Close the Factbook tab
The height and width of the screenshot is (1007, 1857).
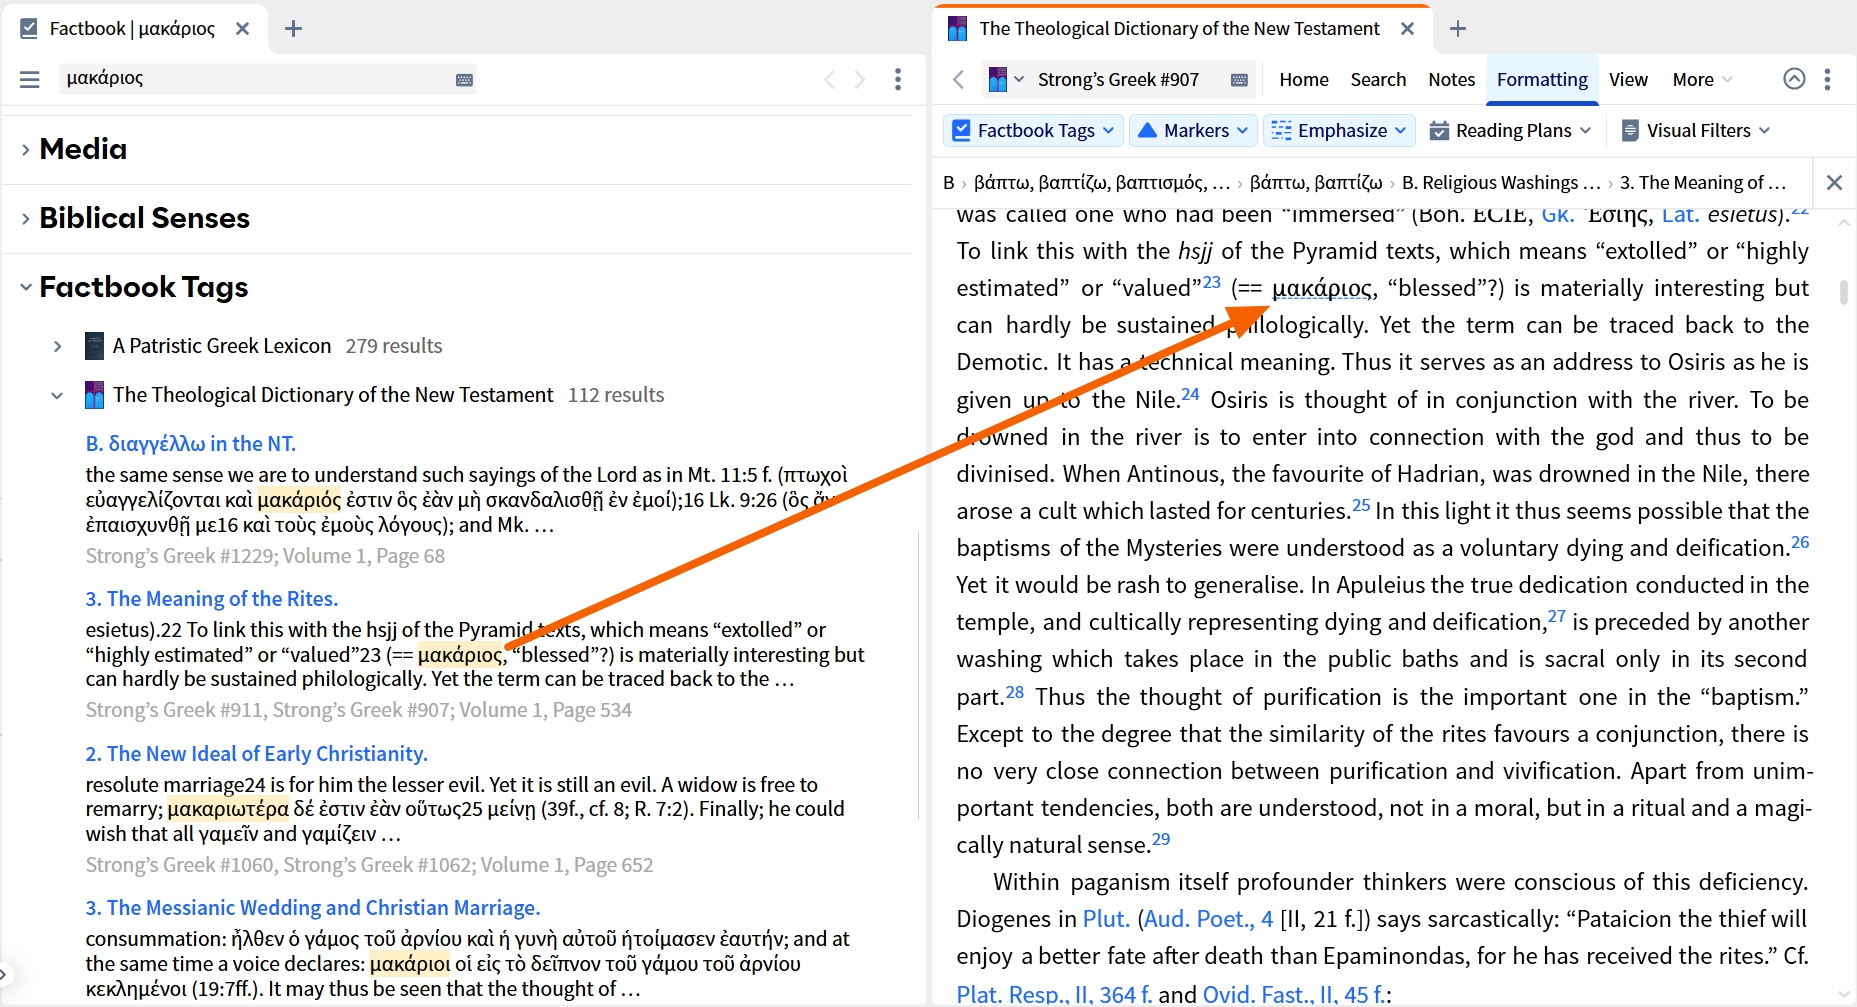point(242,29)
